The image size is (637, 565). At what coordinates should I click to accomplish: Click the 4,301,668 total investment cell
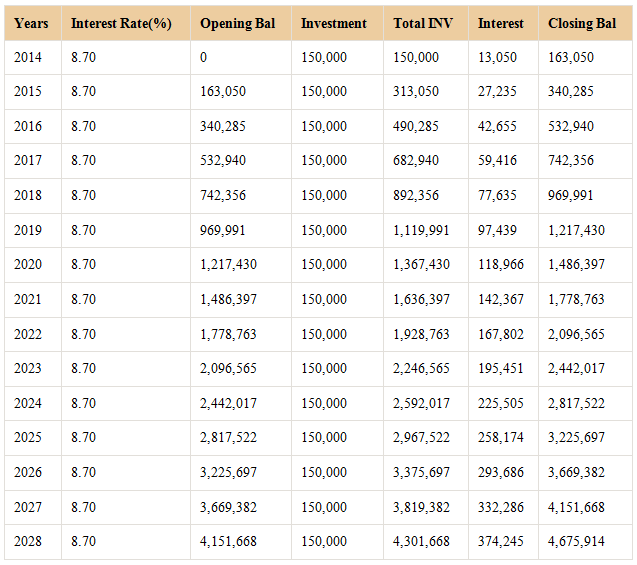pos(422,542)
